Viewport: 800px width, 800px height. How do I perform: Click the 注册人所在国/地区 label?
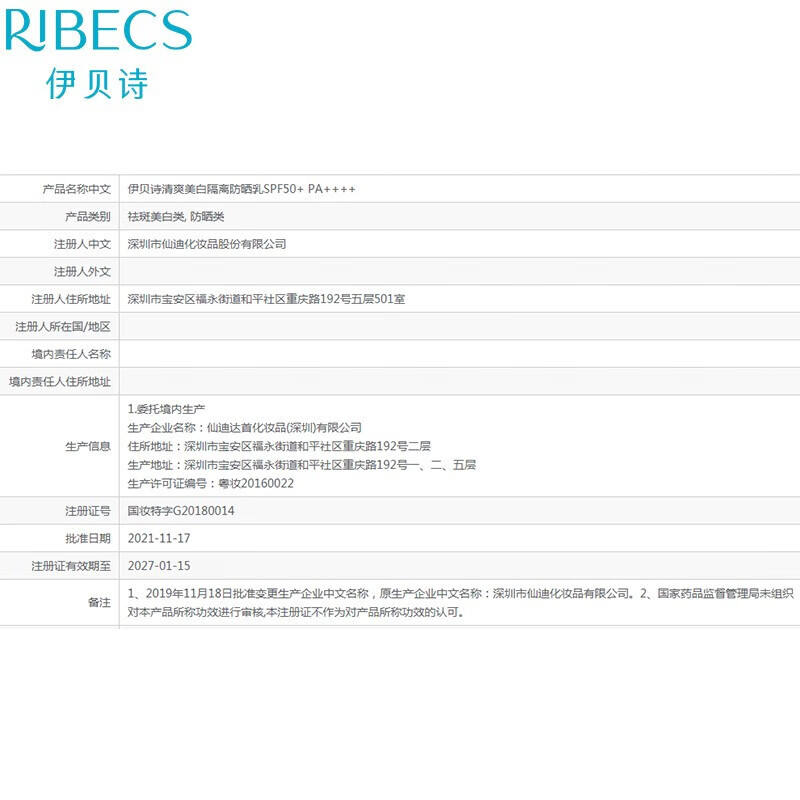point(63,327)
